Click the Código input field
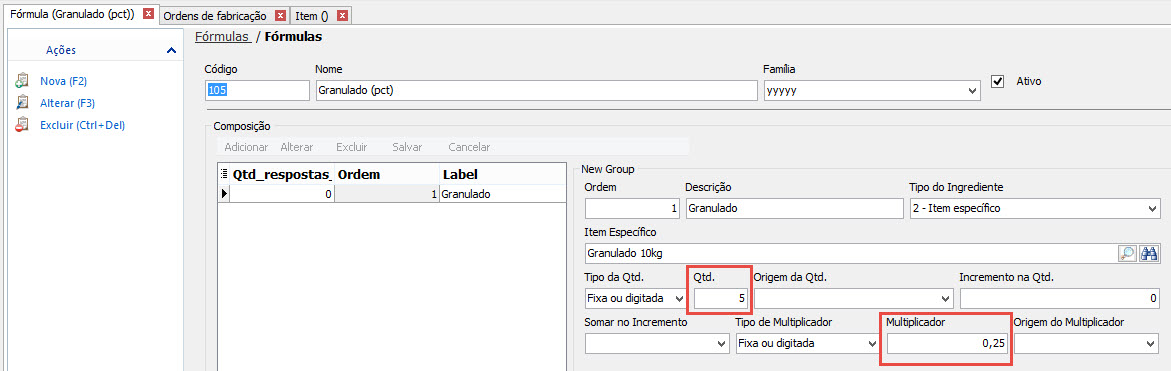 257,90
